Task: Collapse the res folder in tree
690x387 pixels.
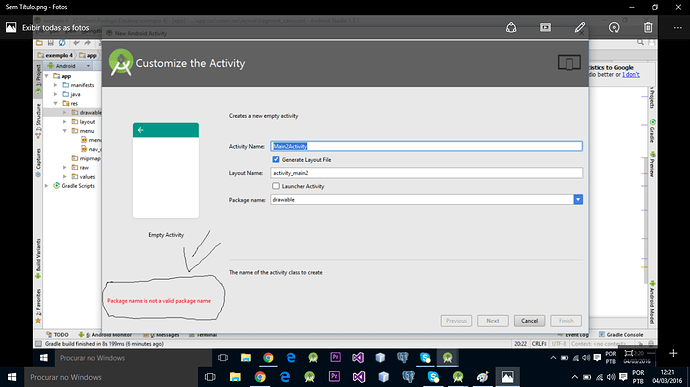Action: (56, 103)
